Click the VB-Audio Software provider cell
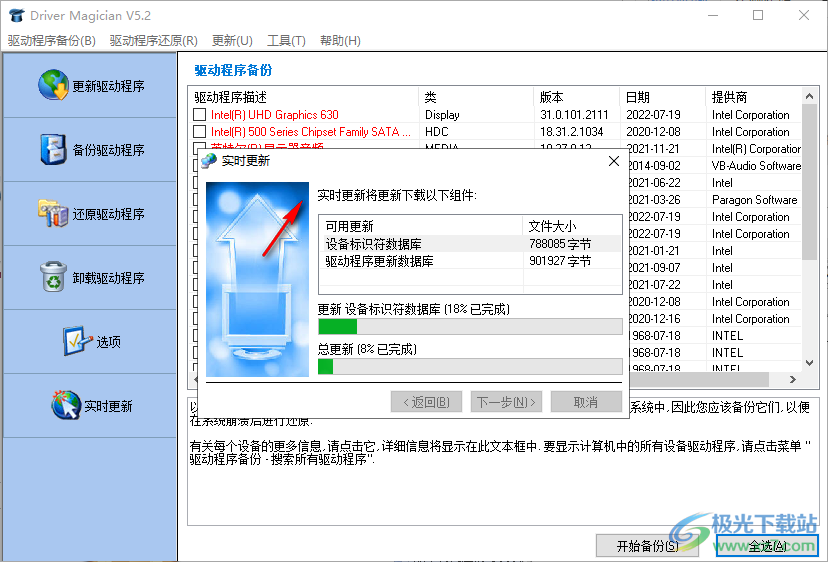828x562 pixels. [x=756, y=165]
